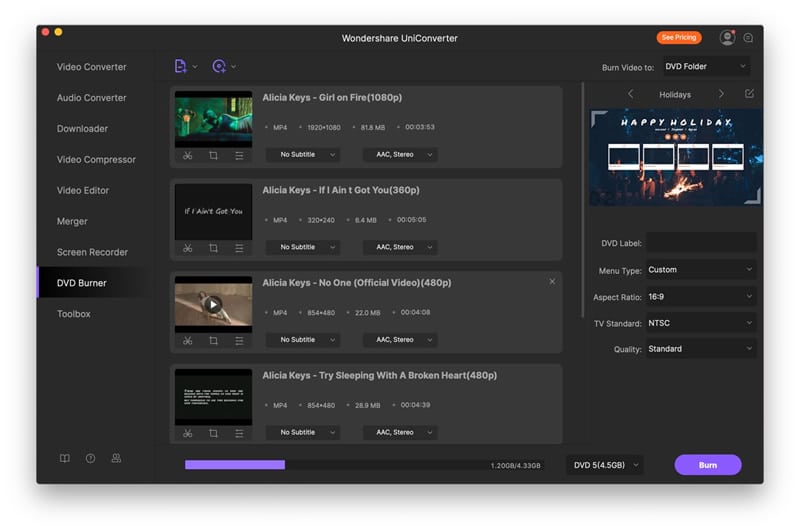Play the No One video thumbnail
Image resolution: width=800 pixels, height=532 pixels.
tap(213, 305)
